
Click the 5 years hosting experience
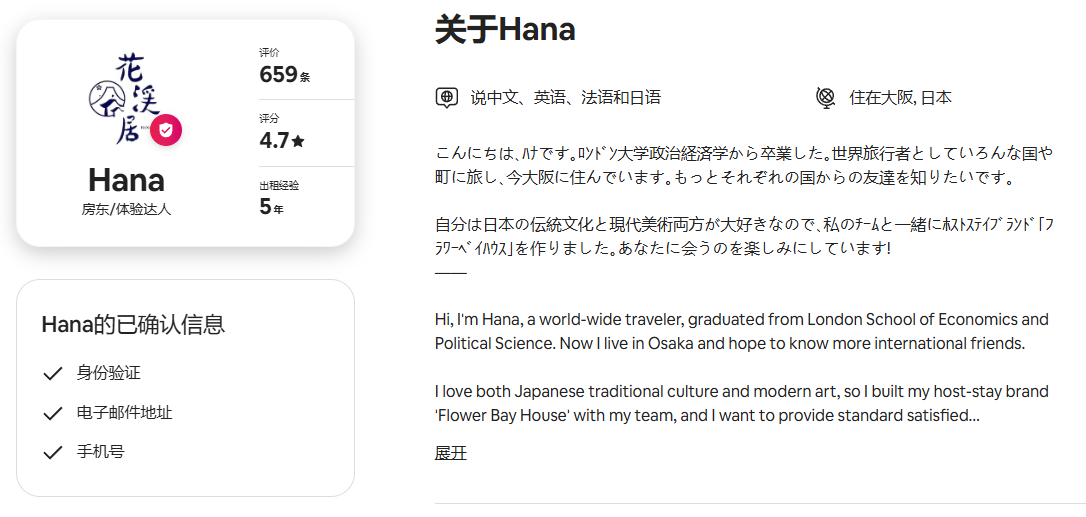[x=272, y=207]
